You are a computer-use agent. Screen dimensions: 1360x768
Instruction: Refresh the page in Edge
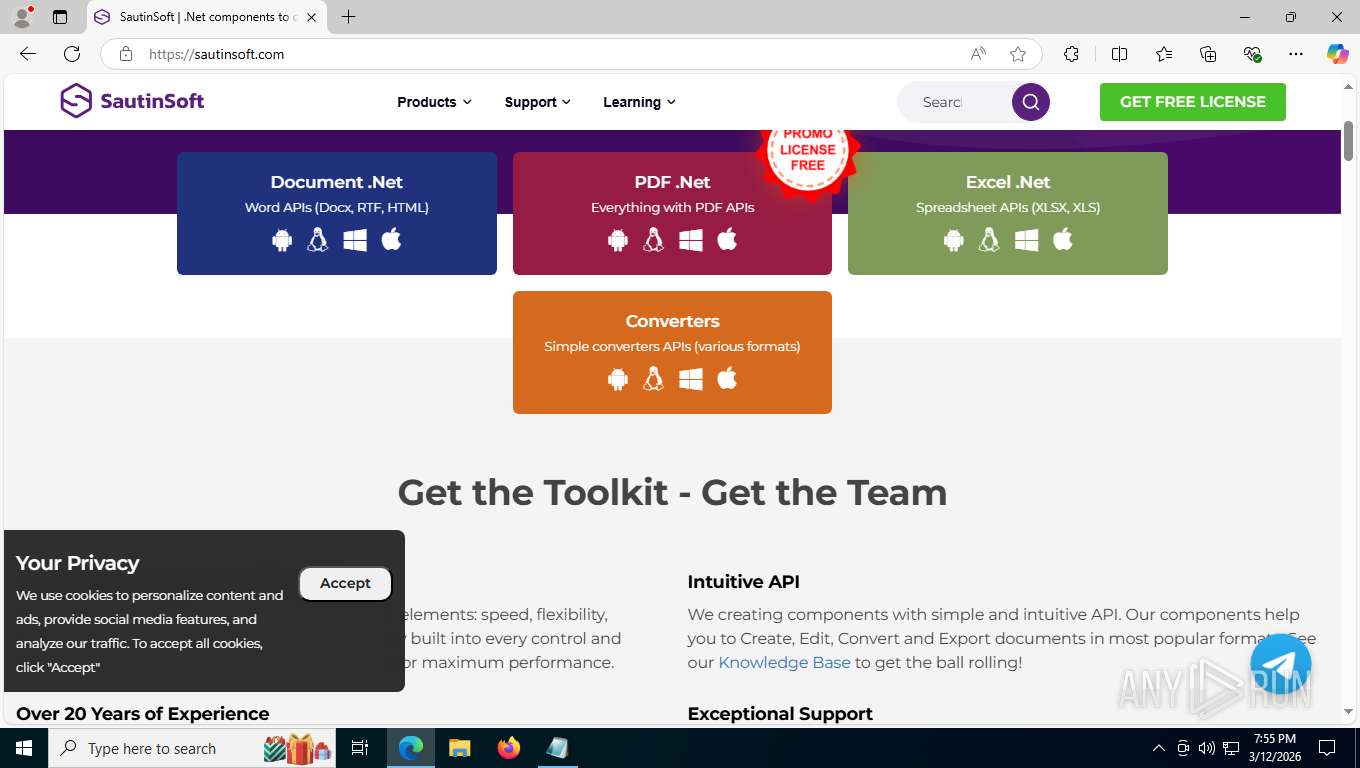click(72, 54)
